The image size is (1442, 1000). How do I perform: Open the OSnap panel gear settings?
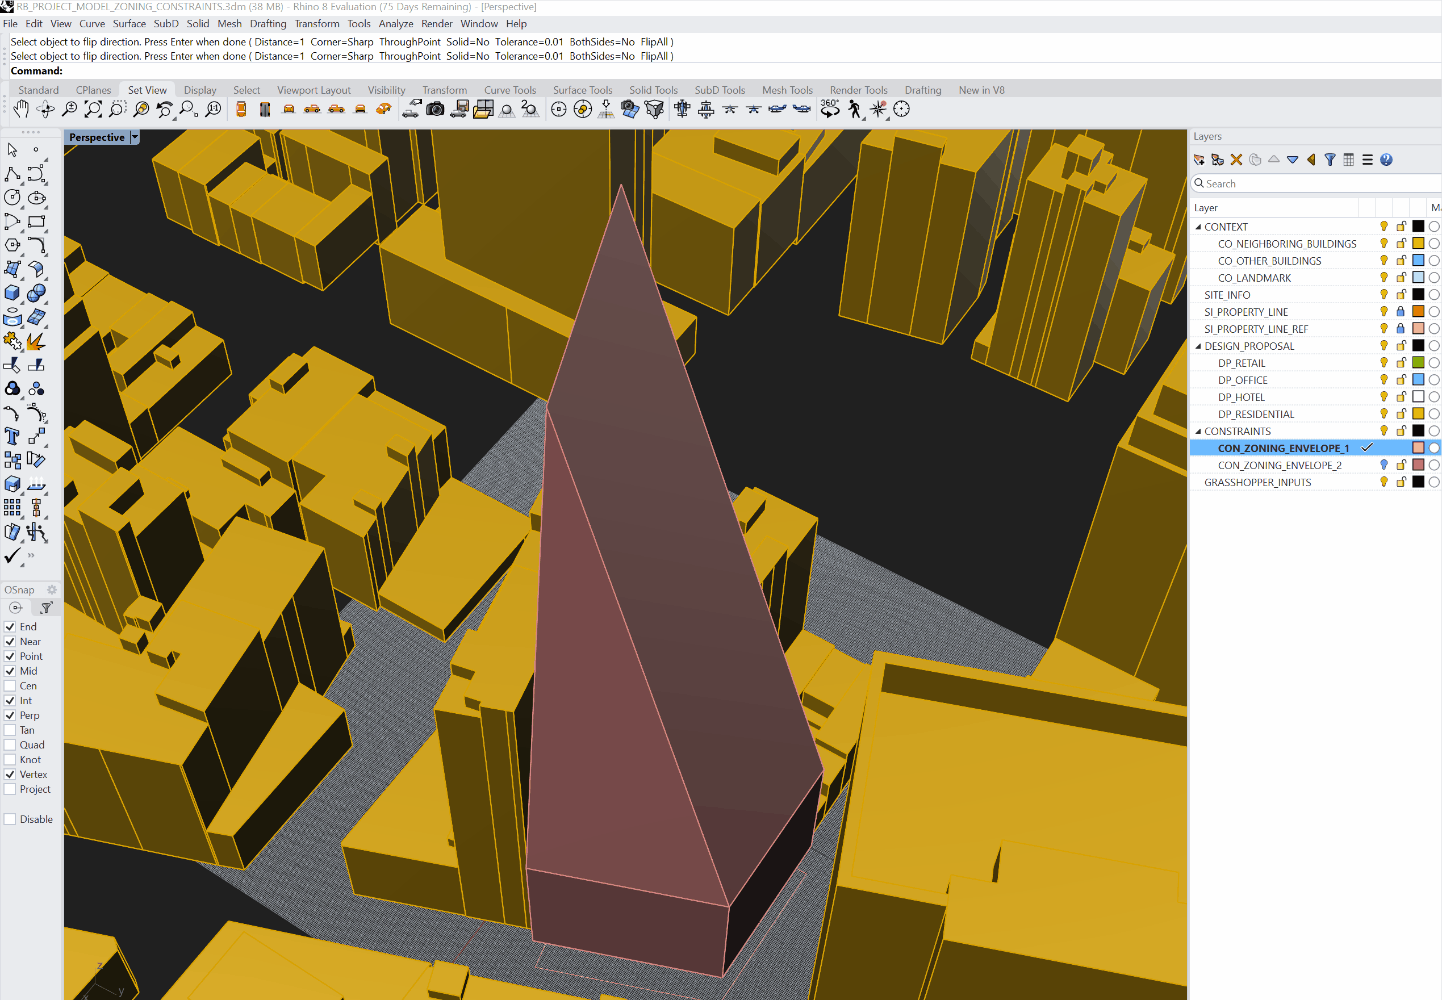(x=52, y=590)
